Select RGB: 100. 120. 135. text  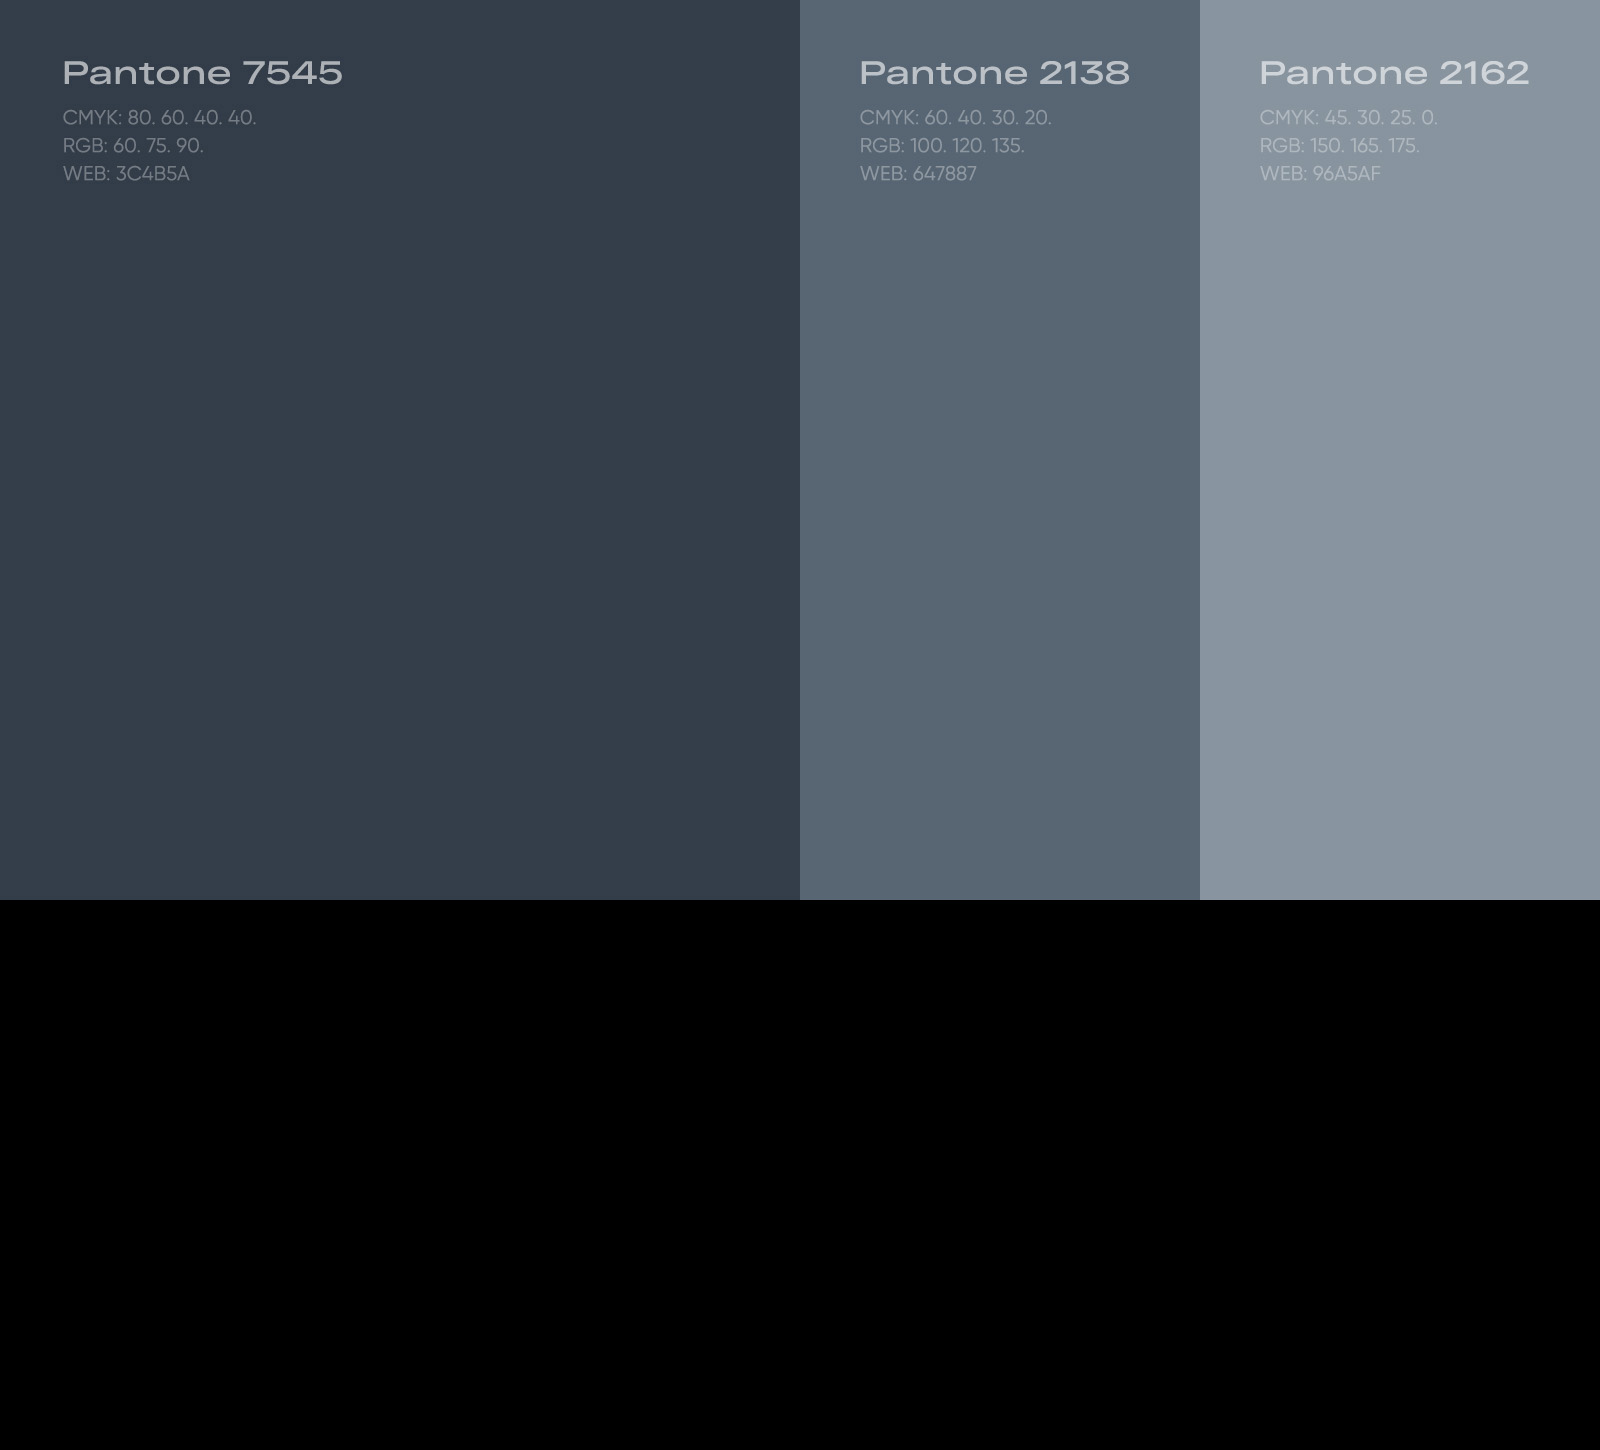click(942, 145)
